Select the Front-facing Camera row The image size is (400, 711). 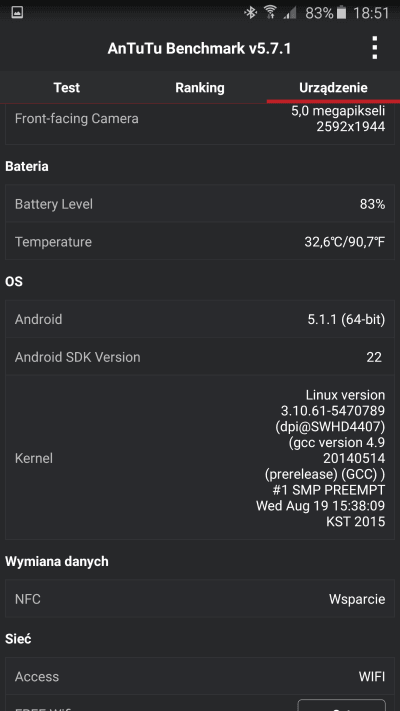point(200,124)
